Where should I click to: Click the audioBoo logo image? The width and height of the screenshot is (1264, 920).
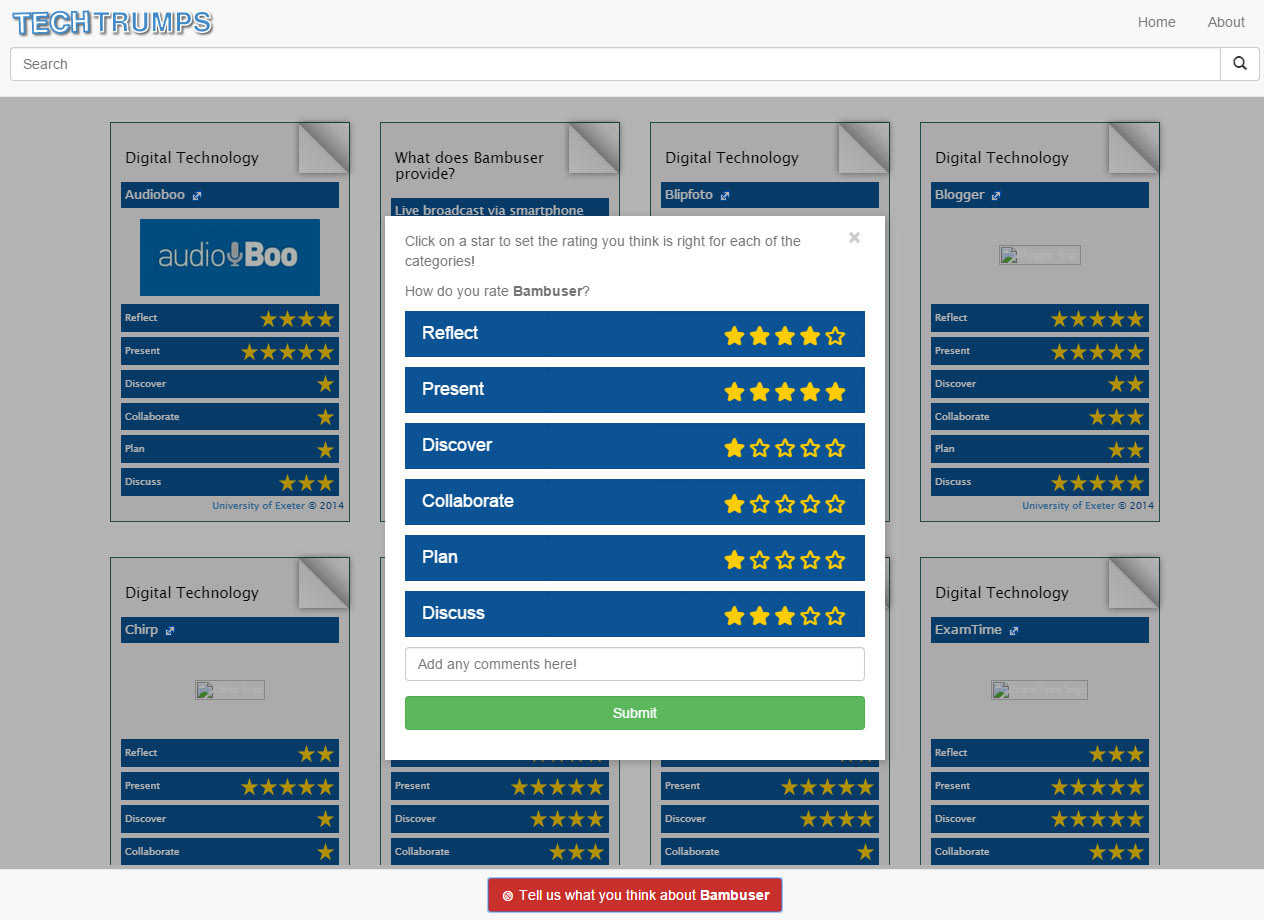tap(230, 257)
